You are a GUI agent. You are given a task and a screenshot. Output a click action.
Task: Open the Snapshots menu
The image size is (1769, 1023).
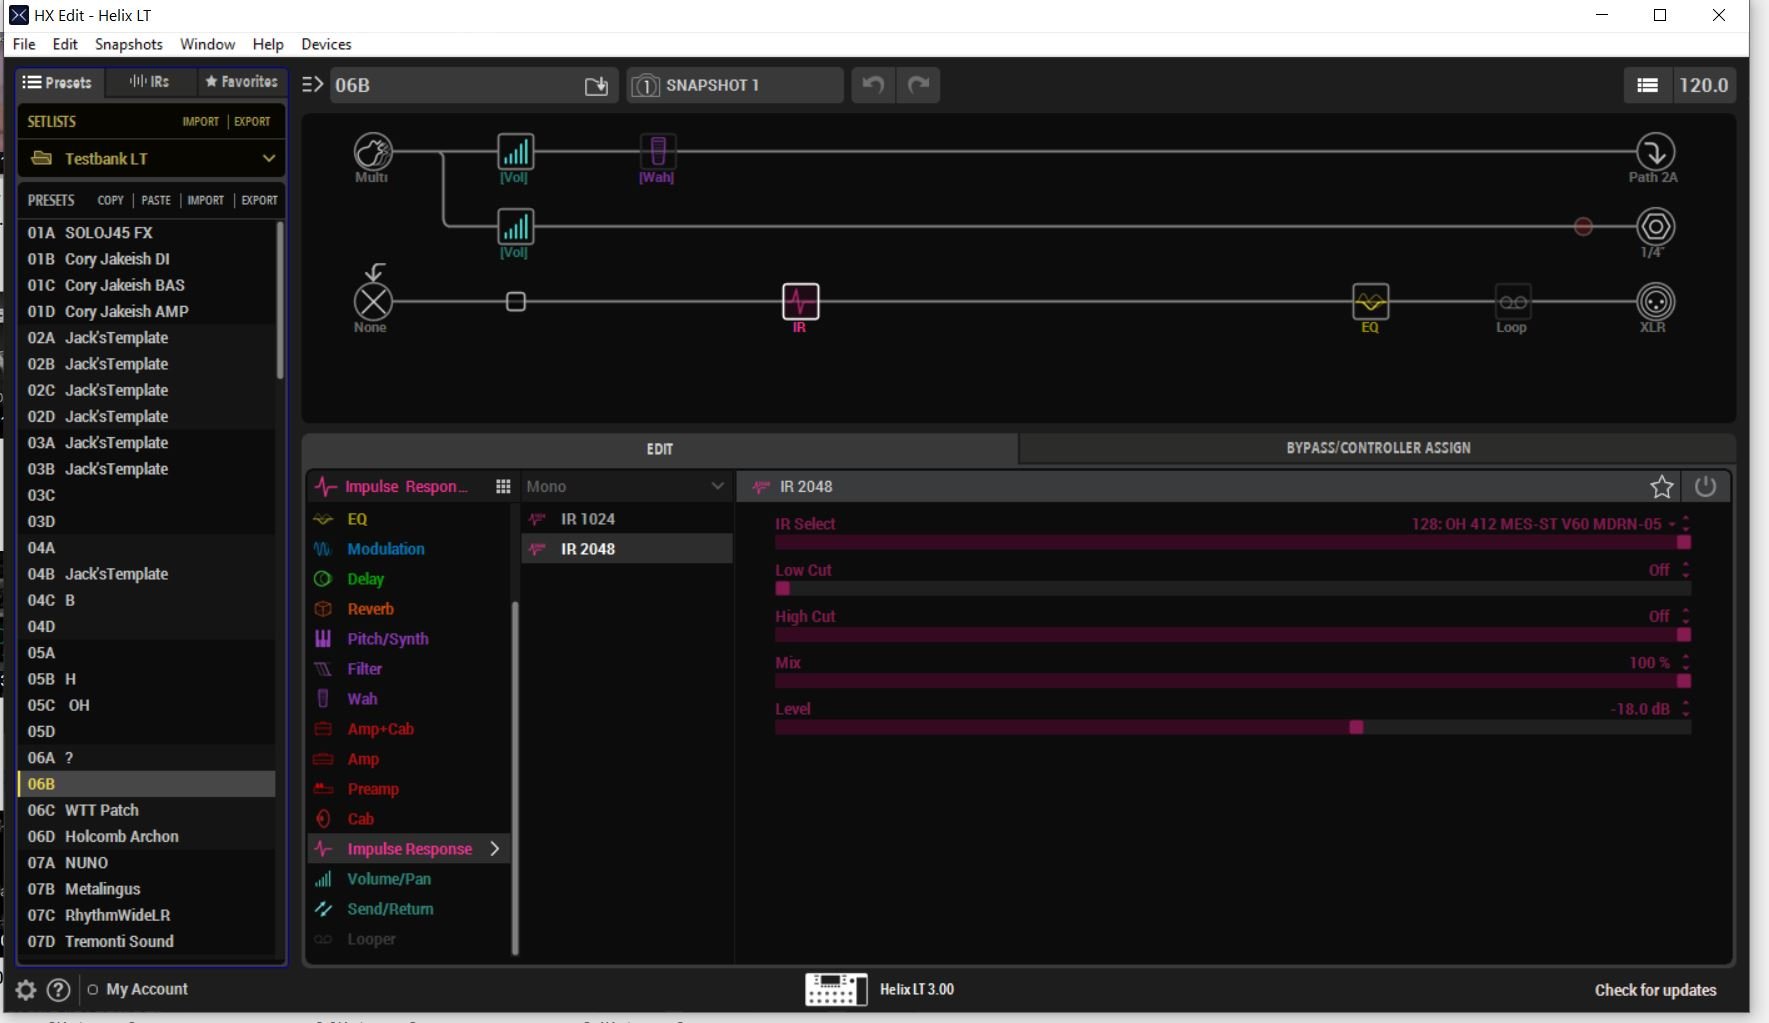click(x=128, y=44)
